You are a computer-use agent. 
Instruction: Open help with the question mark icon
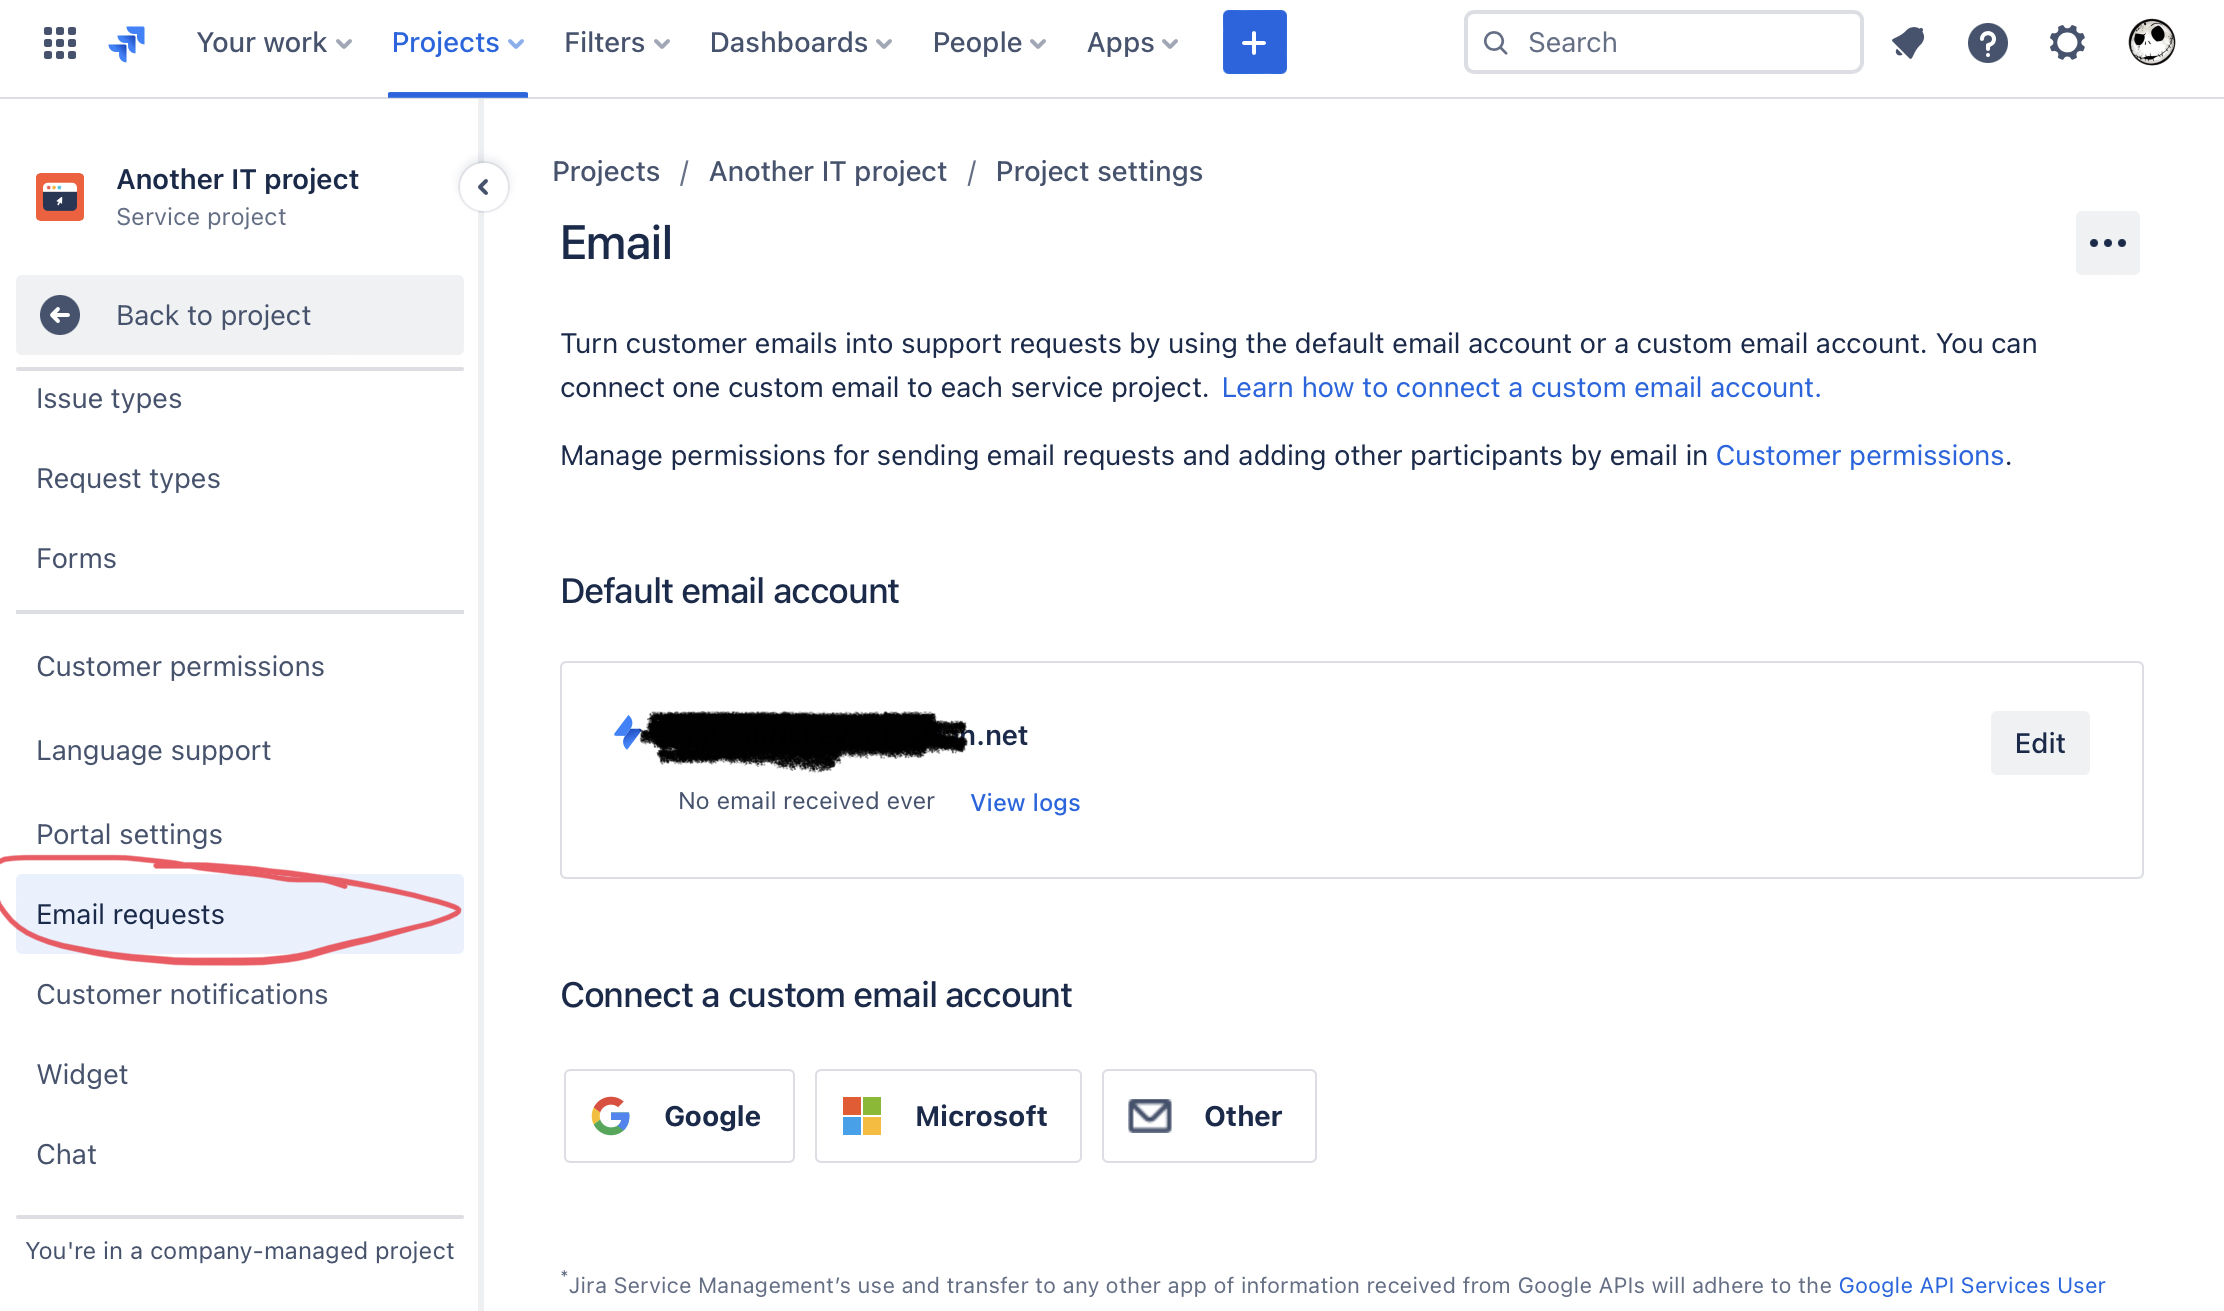tap(1988, 42)
